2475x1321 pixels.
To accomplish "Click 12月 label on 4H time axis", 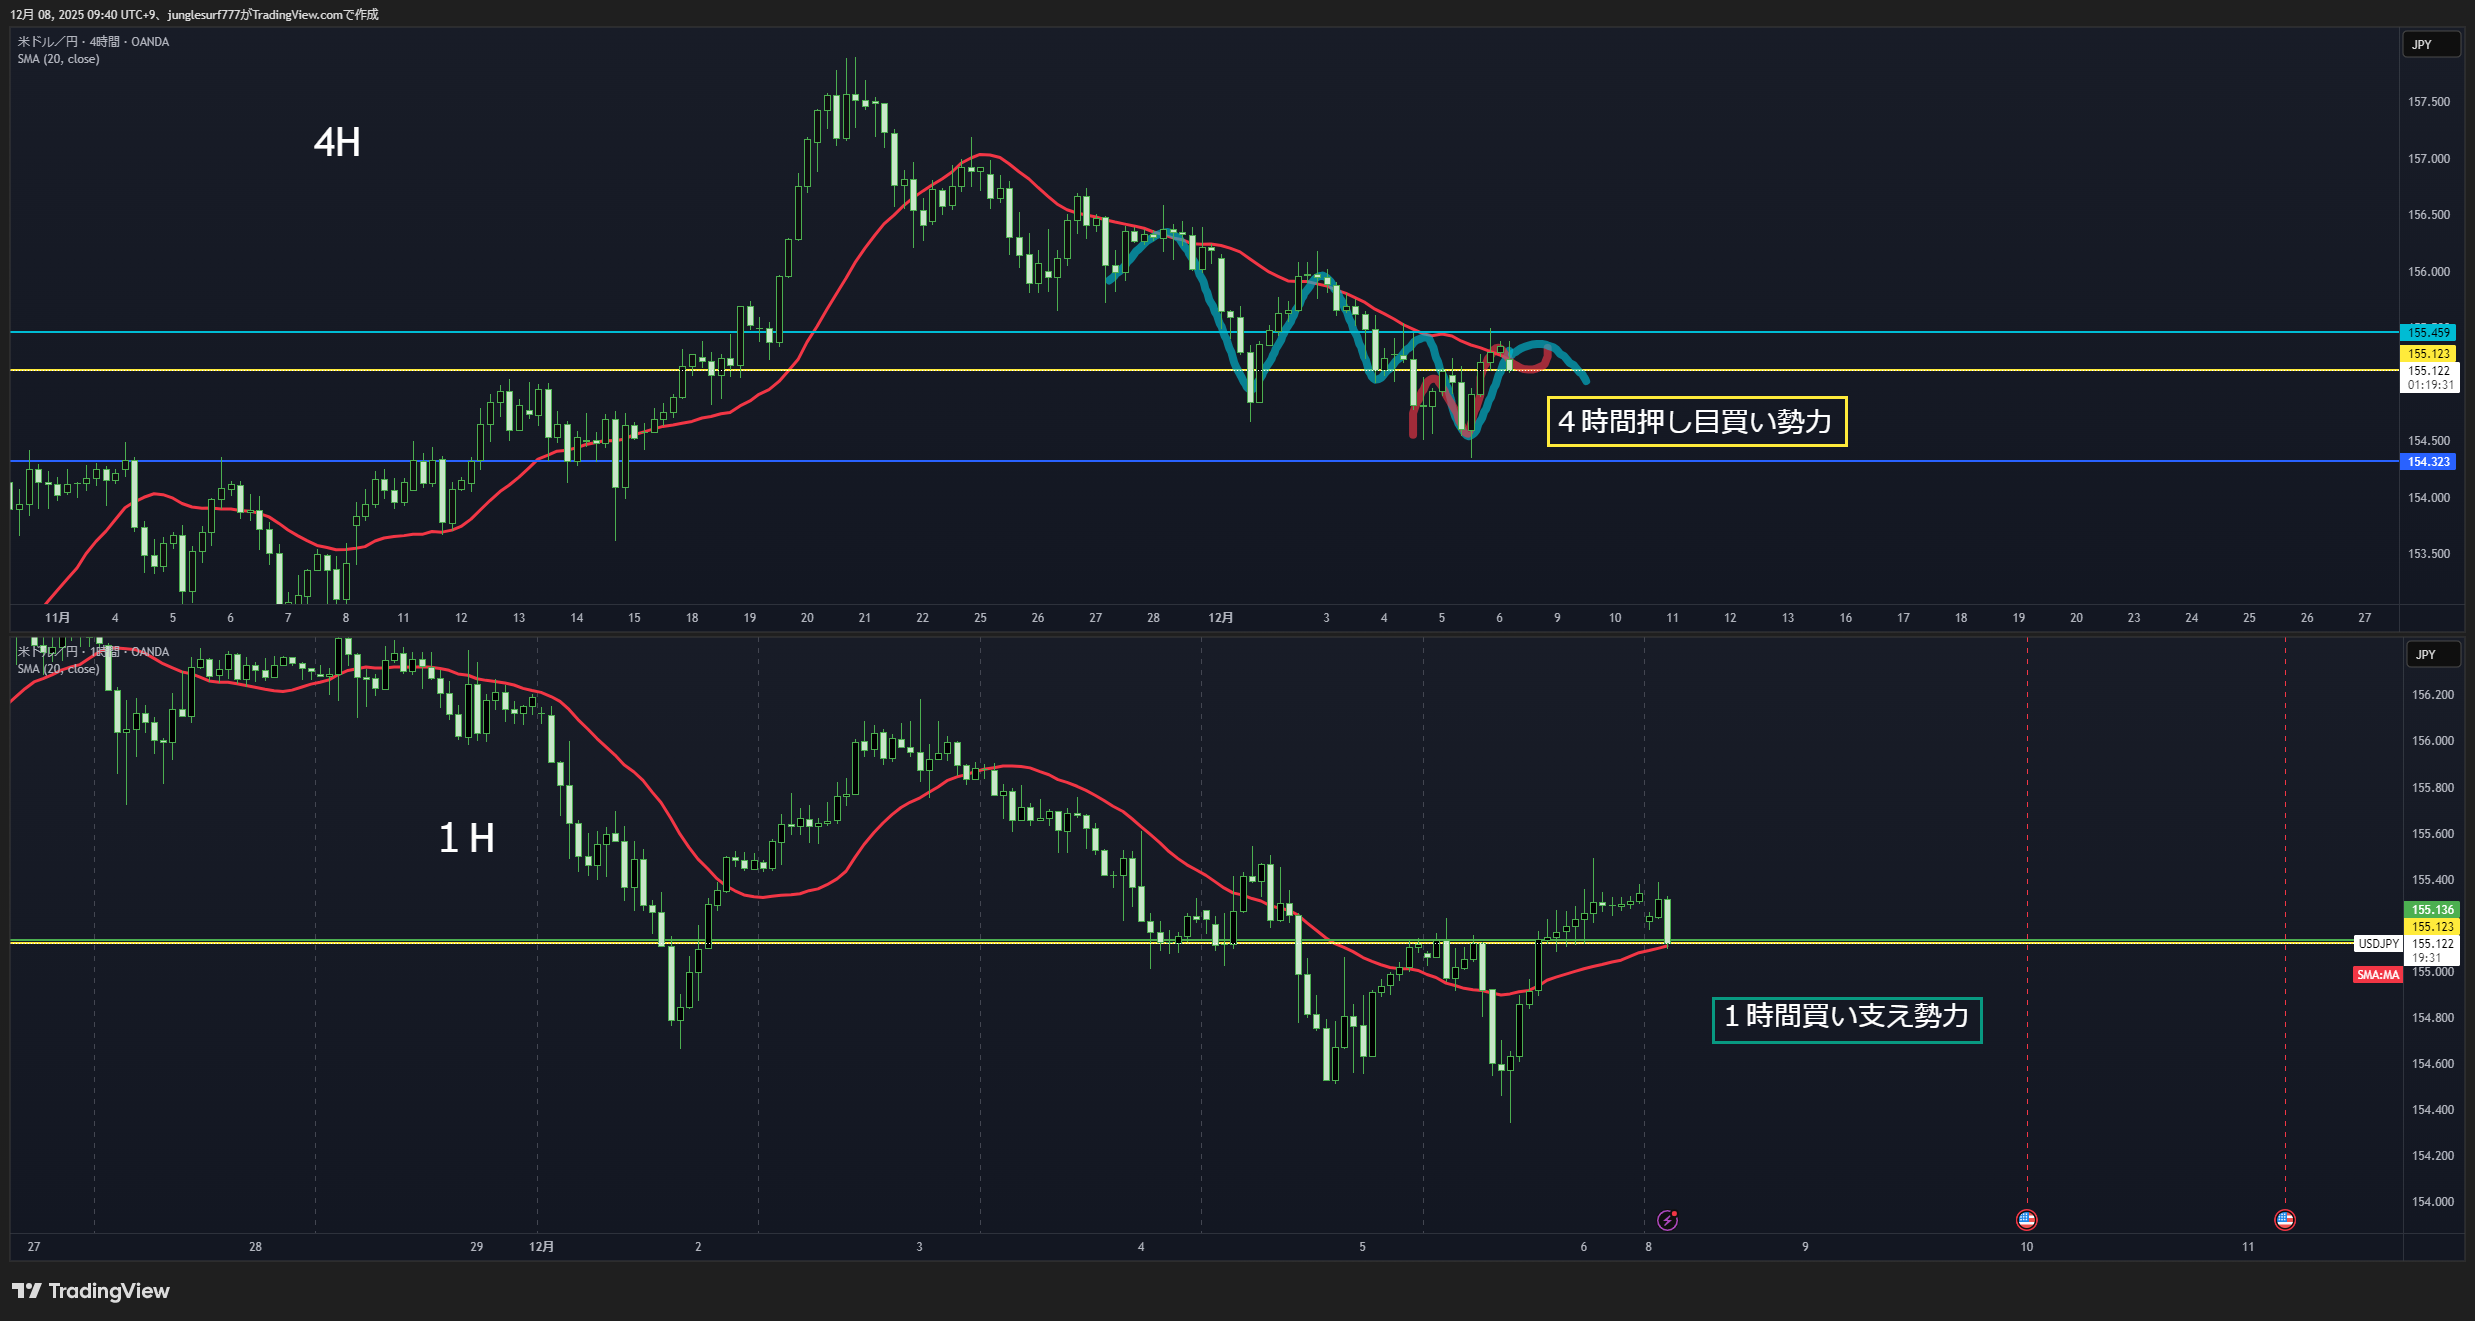I will click(1220, 618).
